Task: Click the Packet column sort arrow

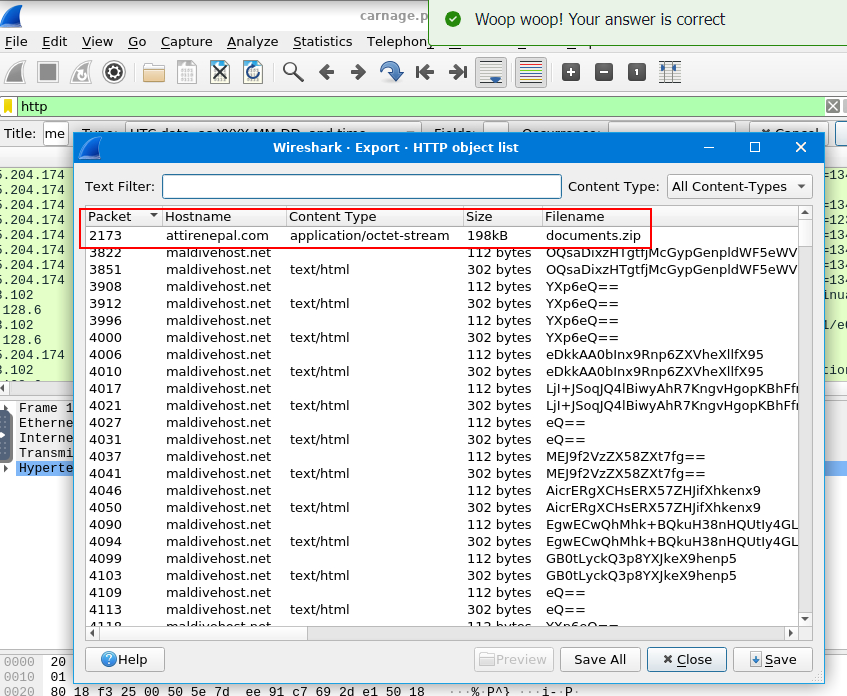Action: 153,216
